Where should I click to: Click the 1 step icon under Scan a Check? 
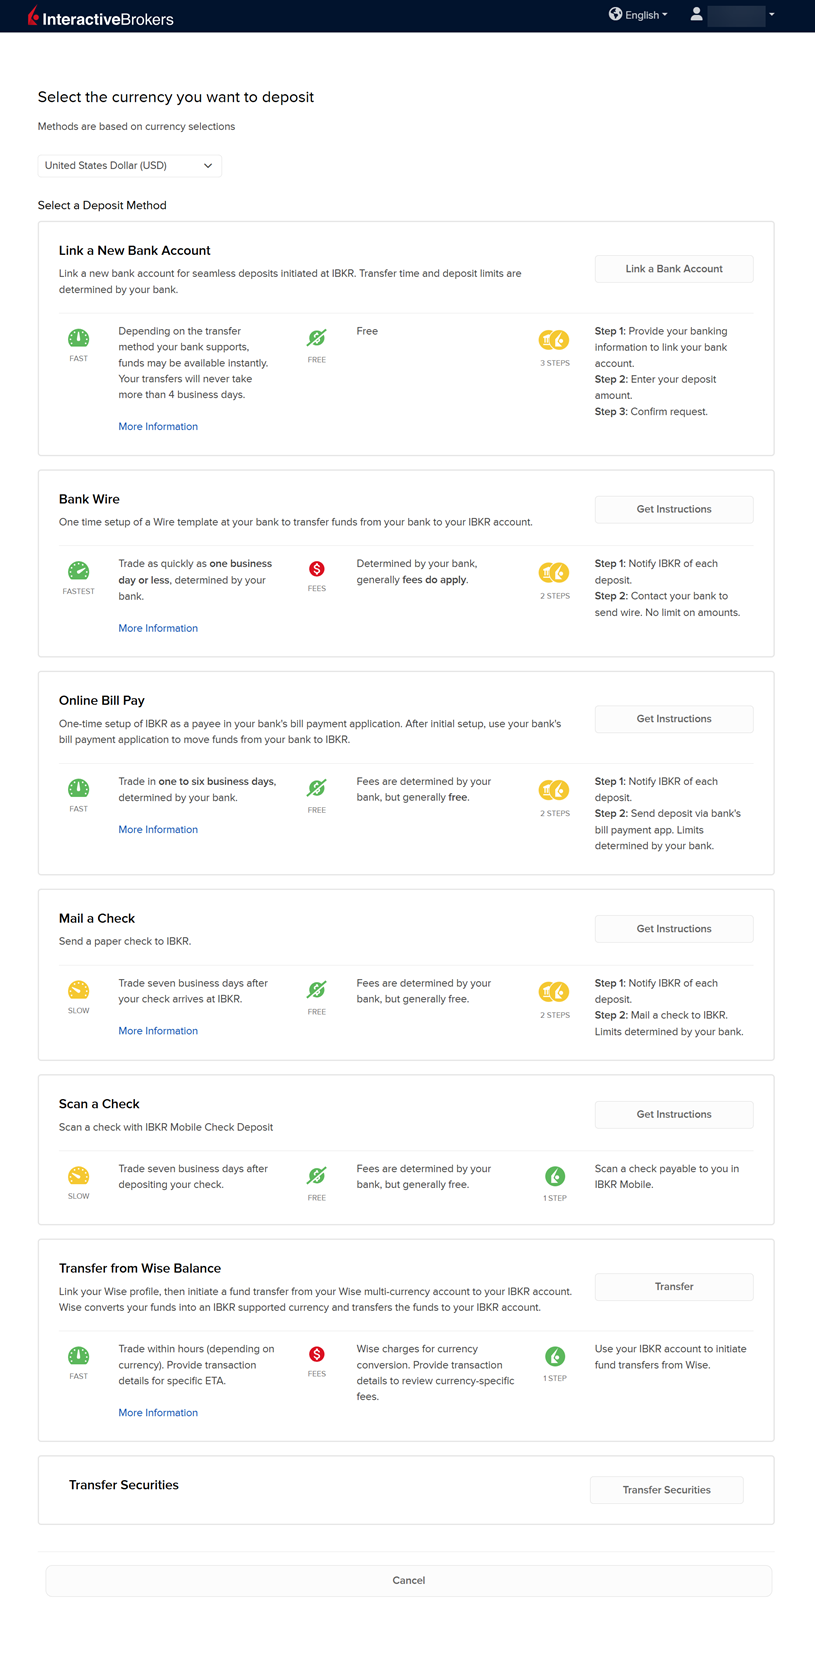tap(555, 1176)
